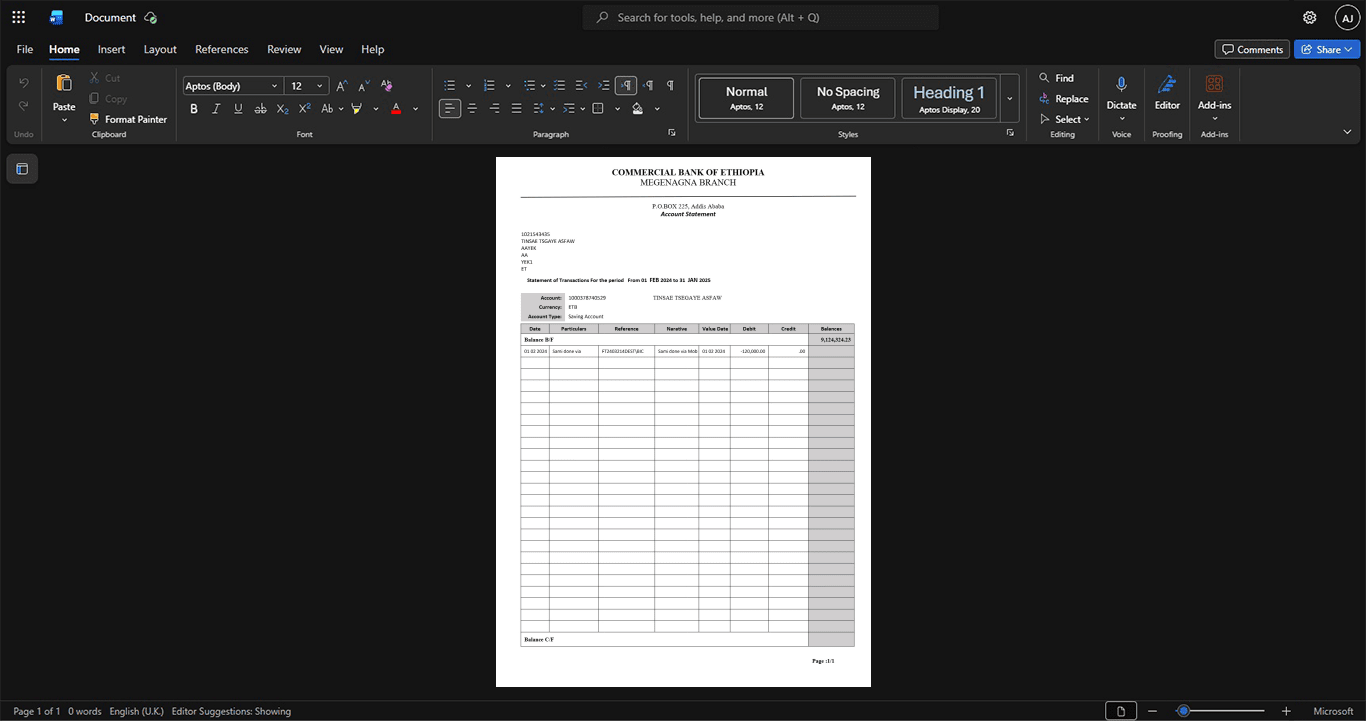Viewport: 1366px width, 721px height.
Task: Expand the Styles gallery arrow
Action: [1009, 99]
